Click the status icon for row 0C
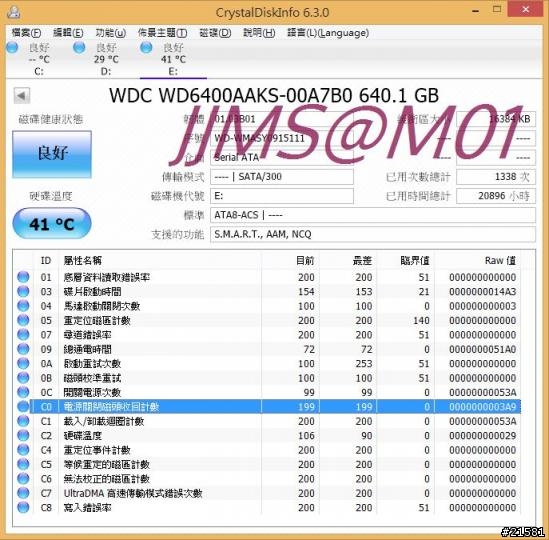This screenshot has width=549, height=540. pos(23,392)
